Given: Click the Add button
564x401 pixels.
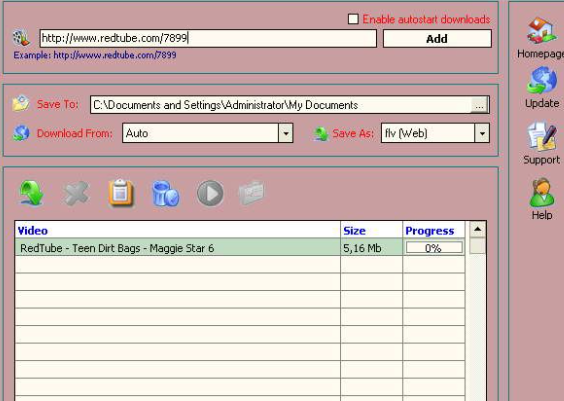Looking at the screenshot, I should point(437,38).
